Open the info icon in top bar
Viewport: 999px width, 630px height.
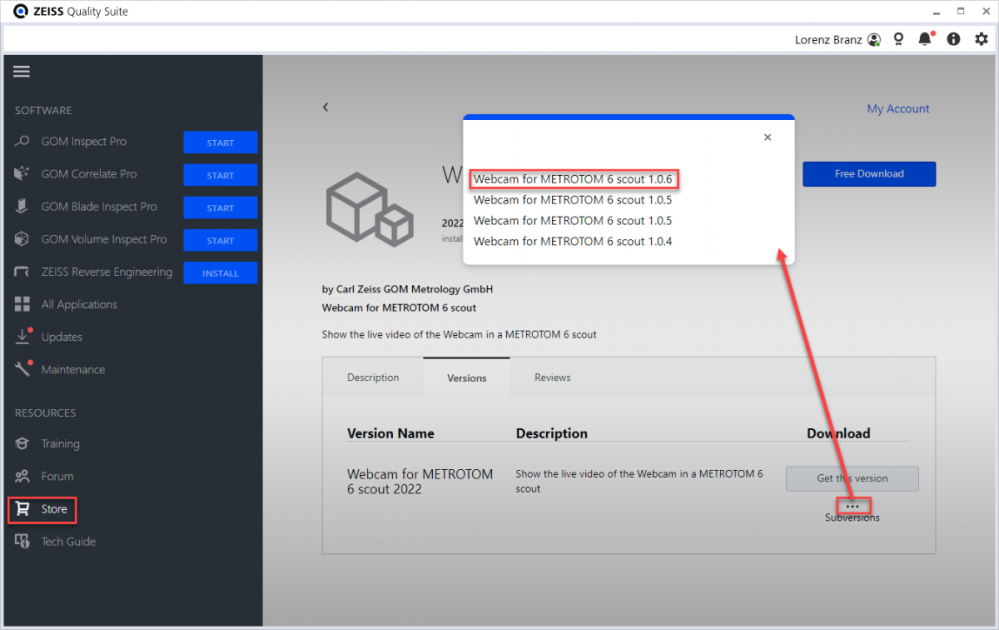[x=953, y=39]
